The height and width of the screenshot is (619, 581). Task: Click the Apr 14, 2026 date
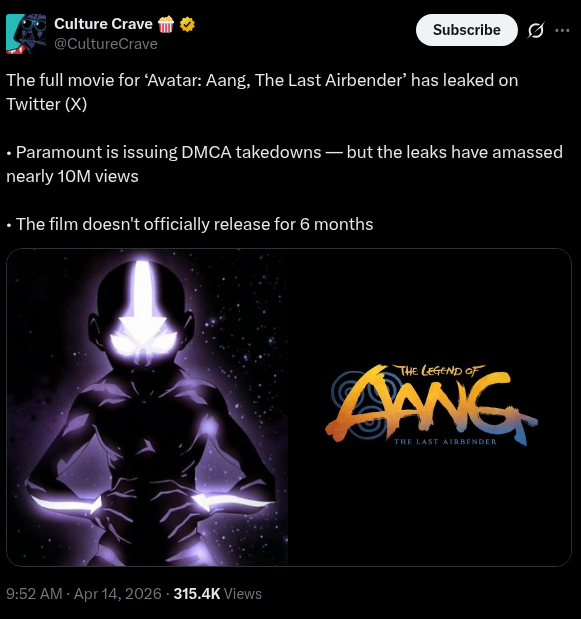118,594
